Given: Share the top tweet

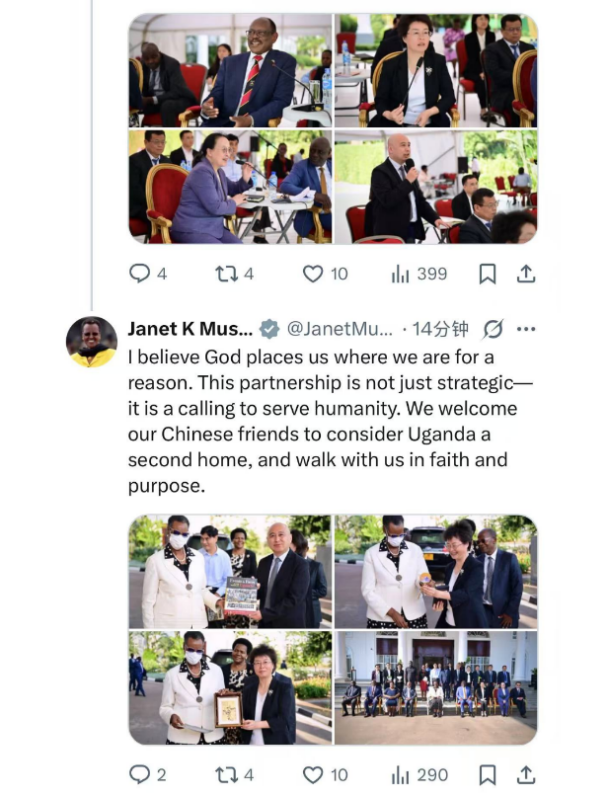Looking at the screenshot, I should [x=526, y=274].
